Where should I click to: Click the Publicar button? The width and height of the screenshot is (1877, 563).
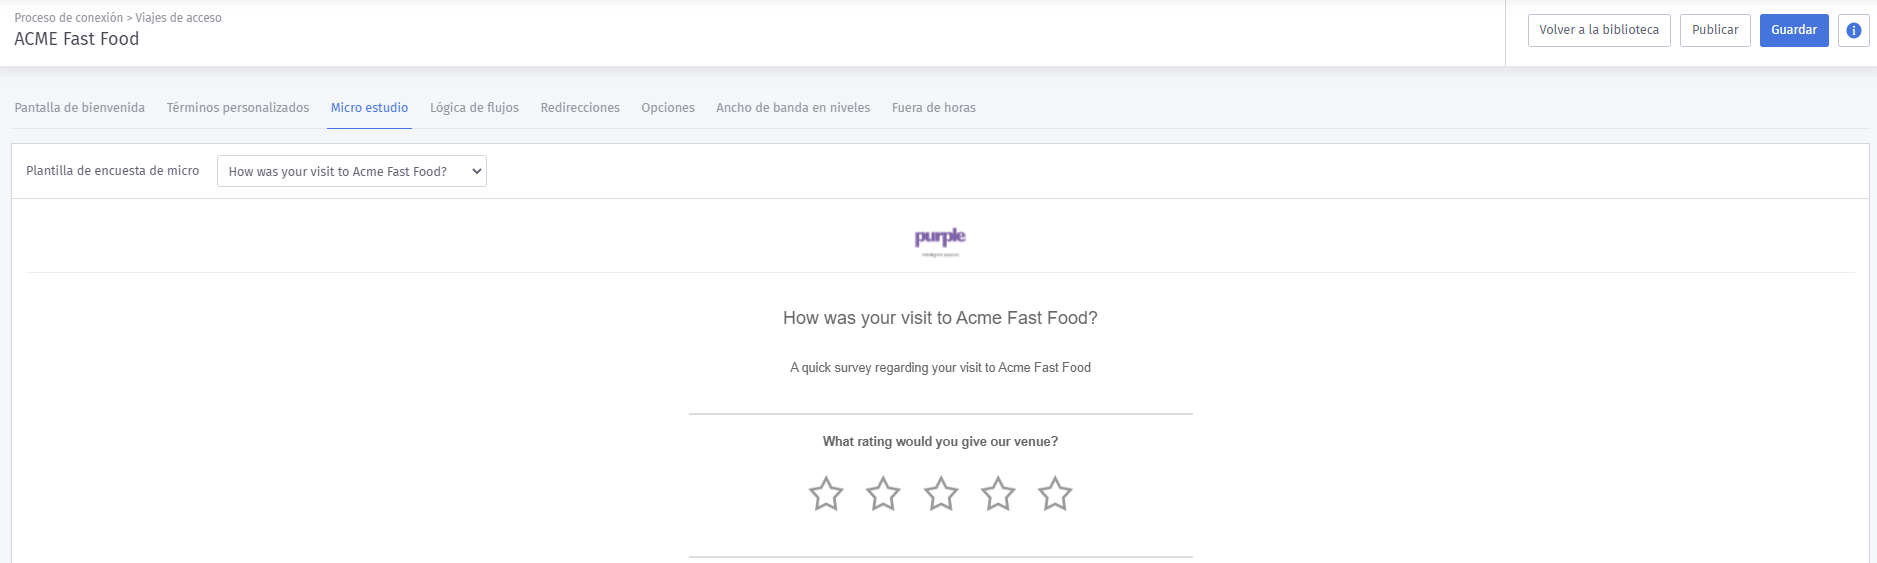1715,30
